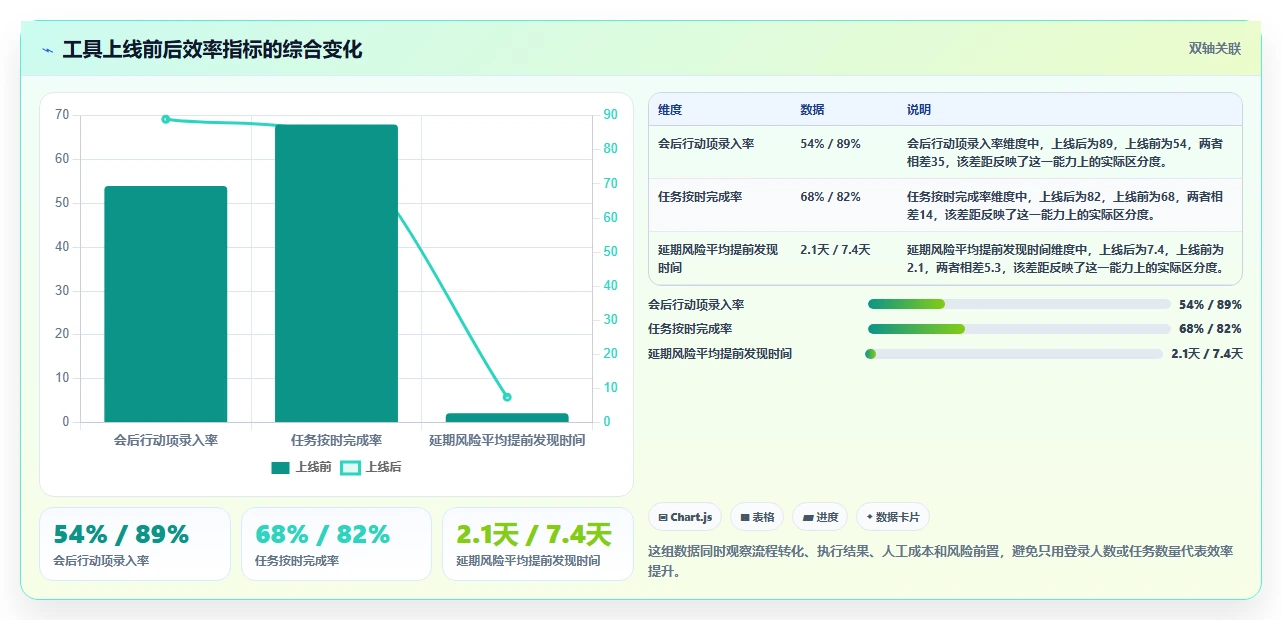Click the 延期风险平均提前发现时间 progress bar

point(1014,354)
